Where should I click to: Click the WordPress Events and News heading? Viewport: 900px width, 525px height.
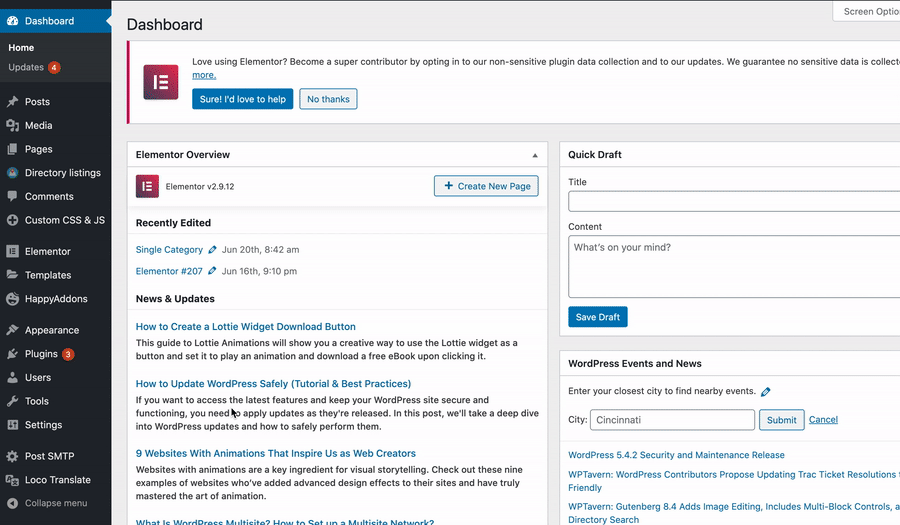coord(635,363)
